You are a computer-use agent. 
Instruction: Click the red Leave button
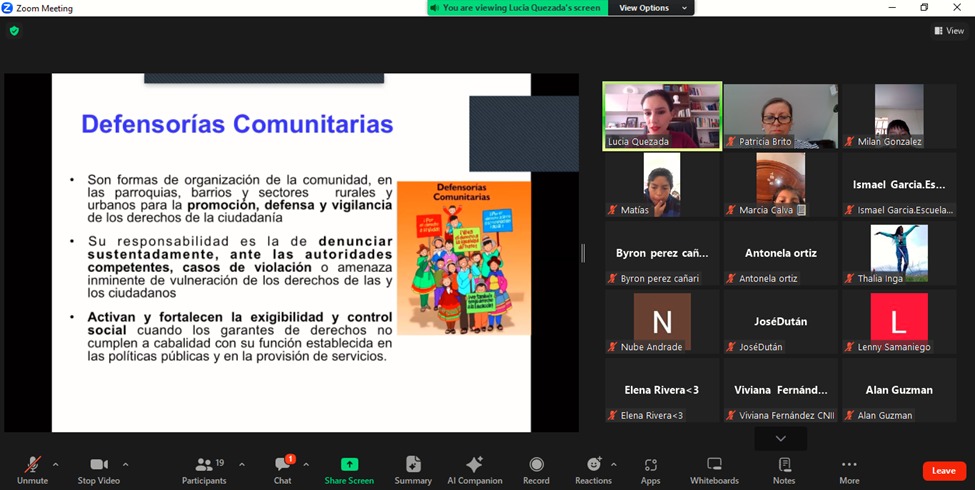pos(943,471)
